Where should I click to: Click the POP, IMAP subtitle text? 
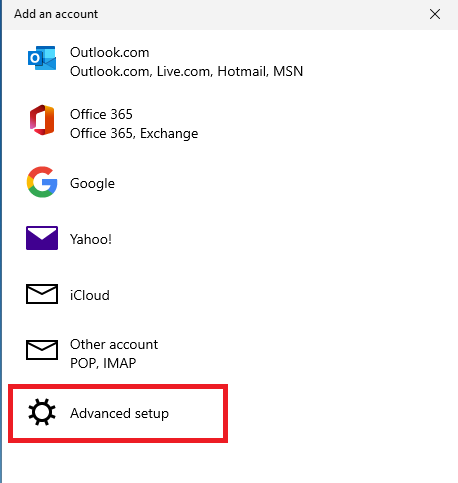pos(103,363)
